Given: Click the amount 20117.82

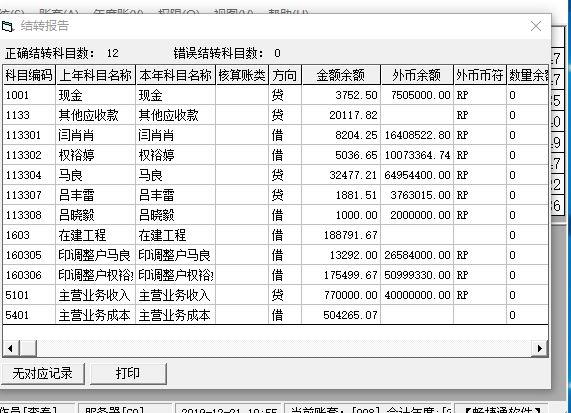Looking at the screenshot, I should pos(353,115).
